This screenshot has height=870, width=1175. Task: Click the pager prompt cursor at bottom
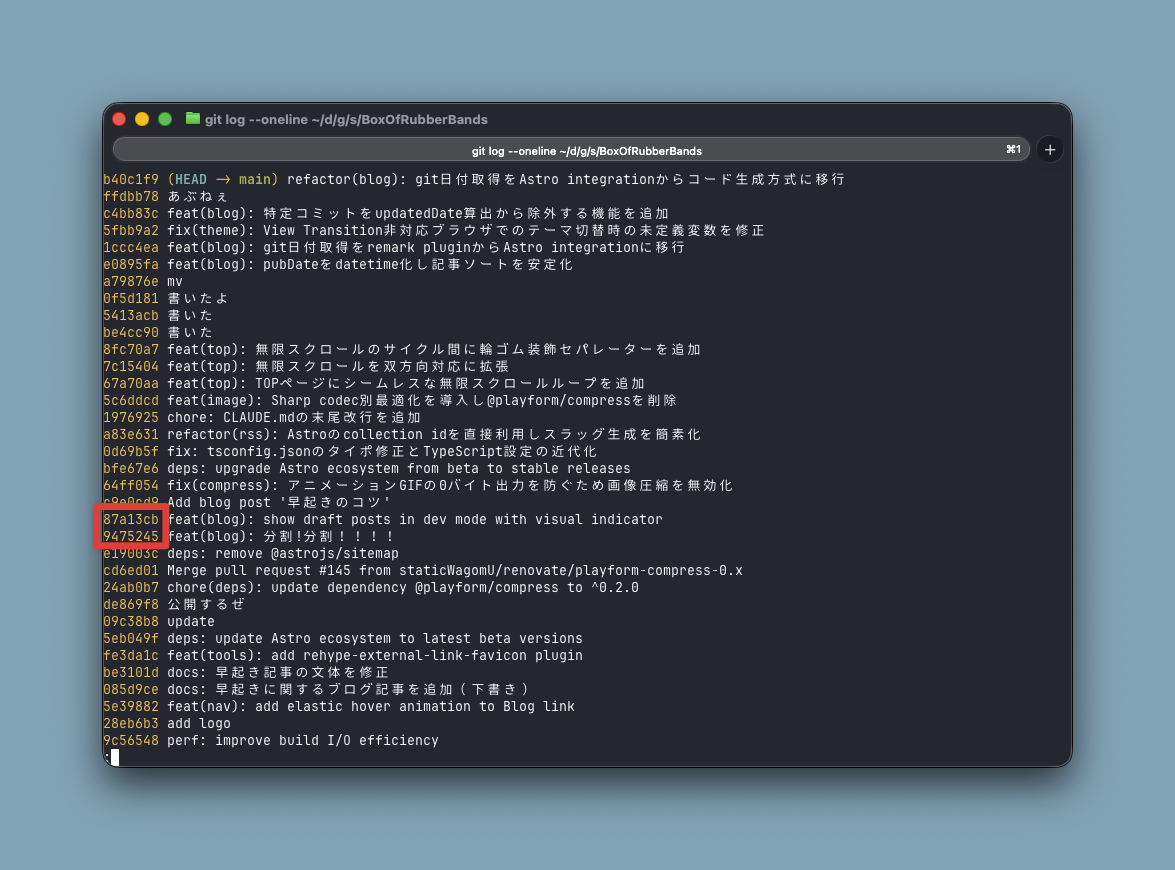[114, 757]
